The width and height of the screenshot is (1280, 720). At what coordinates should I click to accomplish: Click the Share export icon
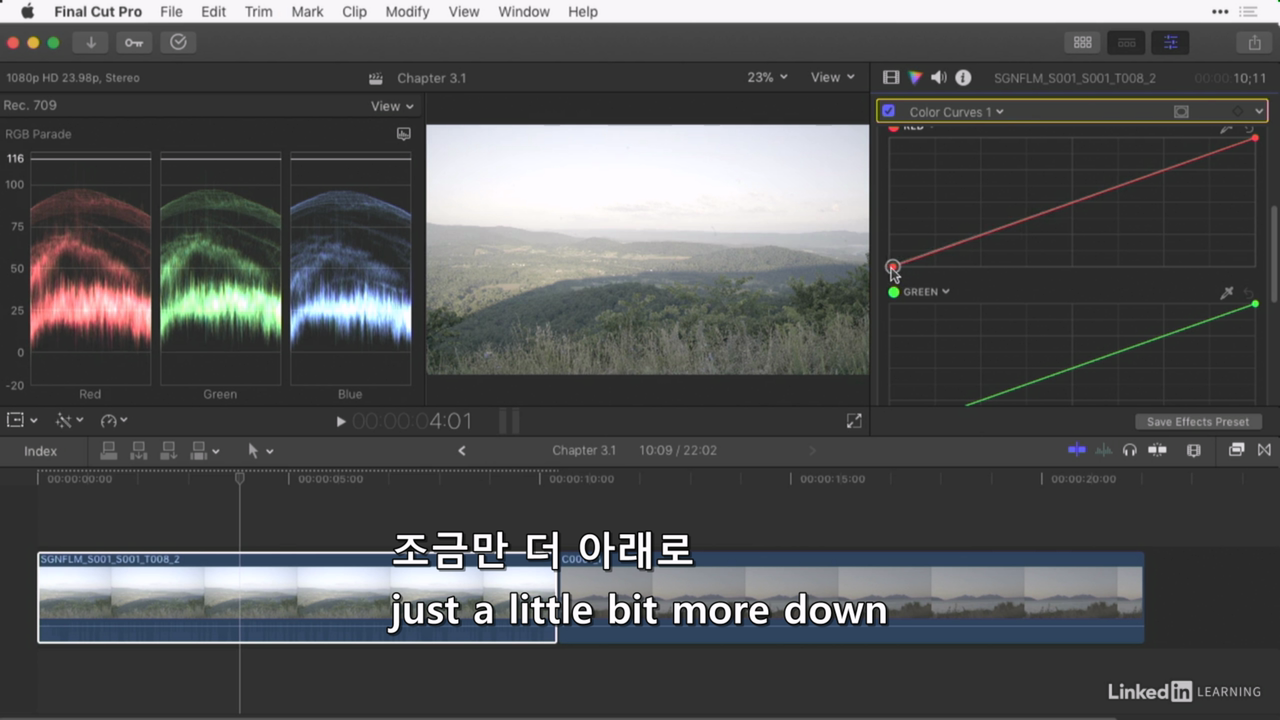(1254, 43)
